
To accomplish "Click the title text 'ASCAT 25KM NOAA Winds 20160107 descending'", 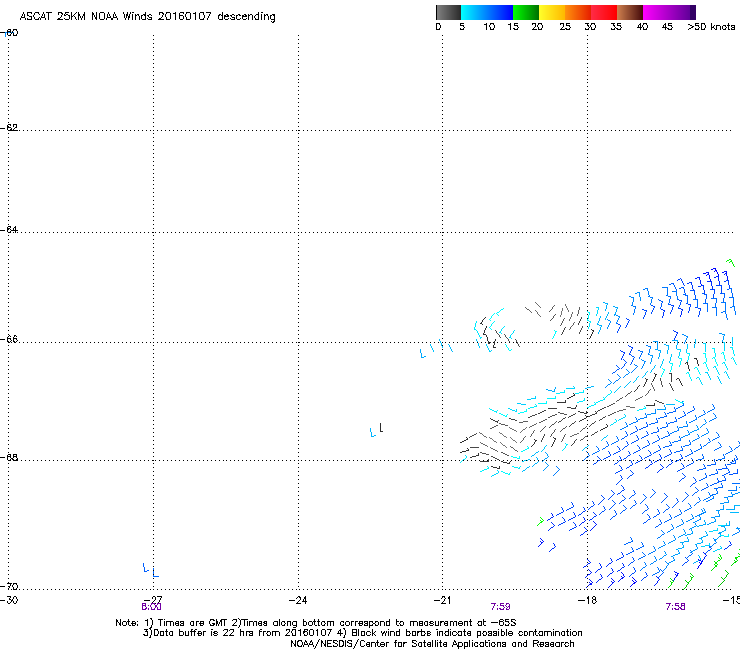I will coord(147,17).
